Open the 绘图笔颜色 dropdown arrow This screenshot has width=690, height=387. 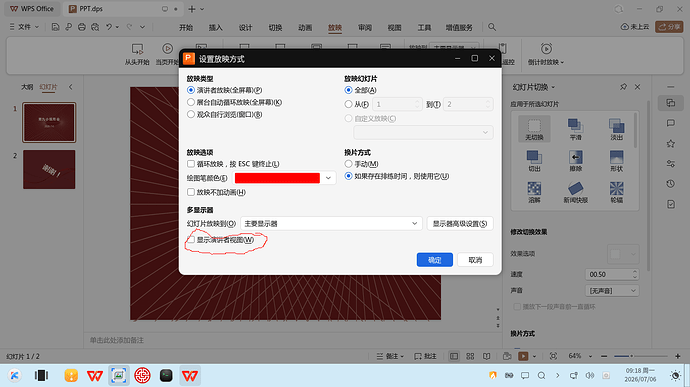click(328, 178)
